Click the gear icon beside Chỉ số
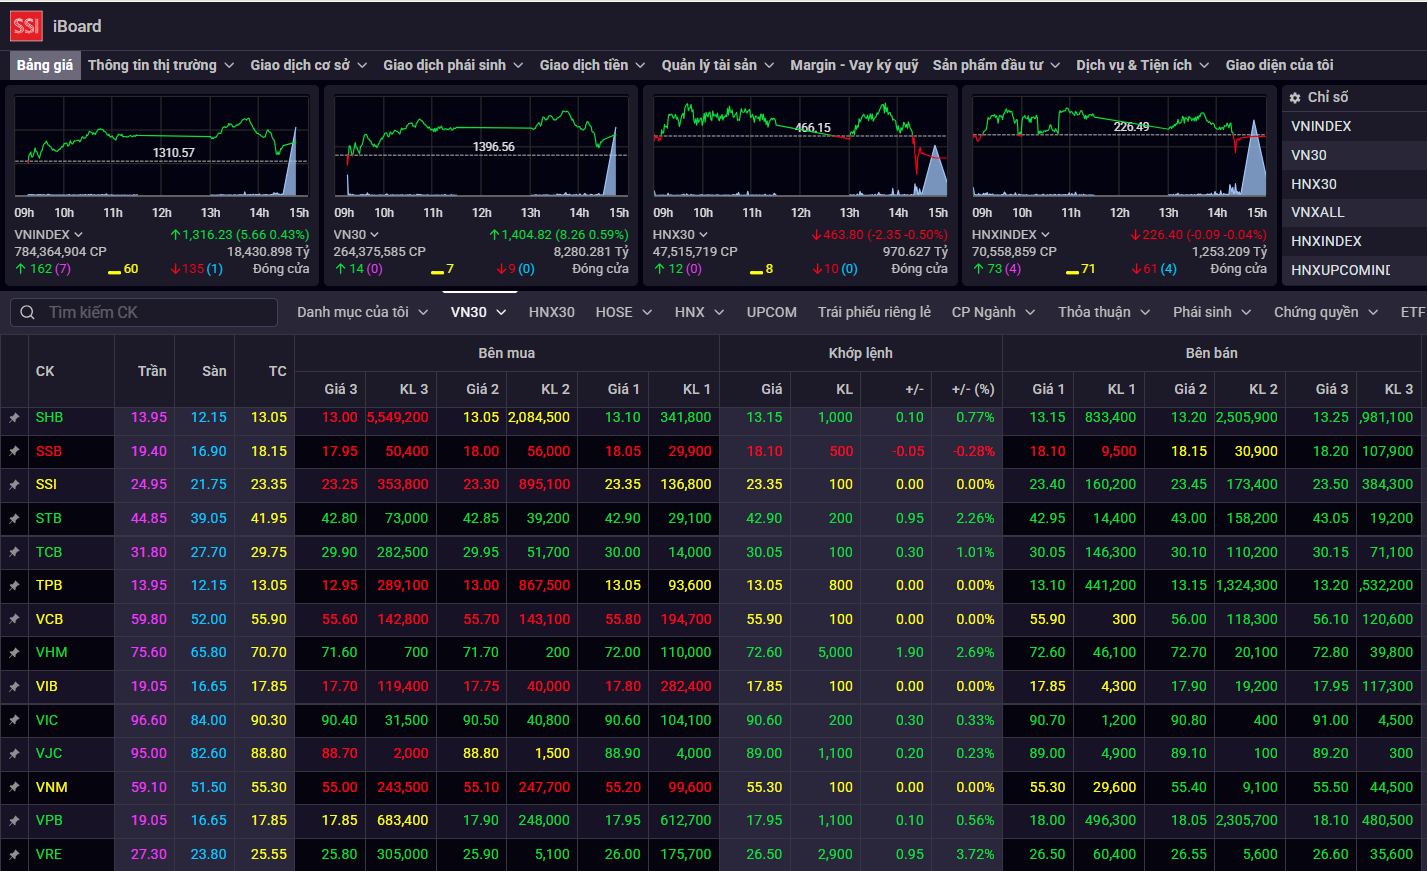The image size is (1427, 871). pos(1295,98)
